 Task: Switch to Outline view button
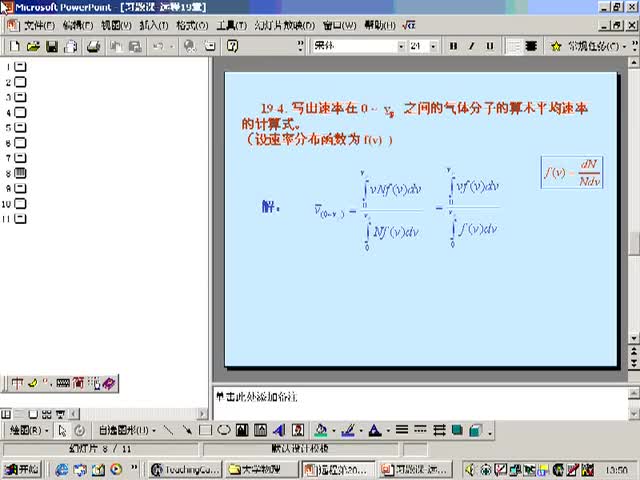(19, 414)
